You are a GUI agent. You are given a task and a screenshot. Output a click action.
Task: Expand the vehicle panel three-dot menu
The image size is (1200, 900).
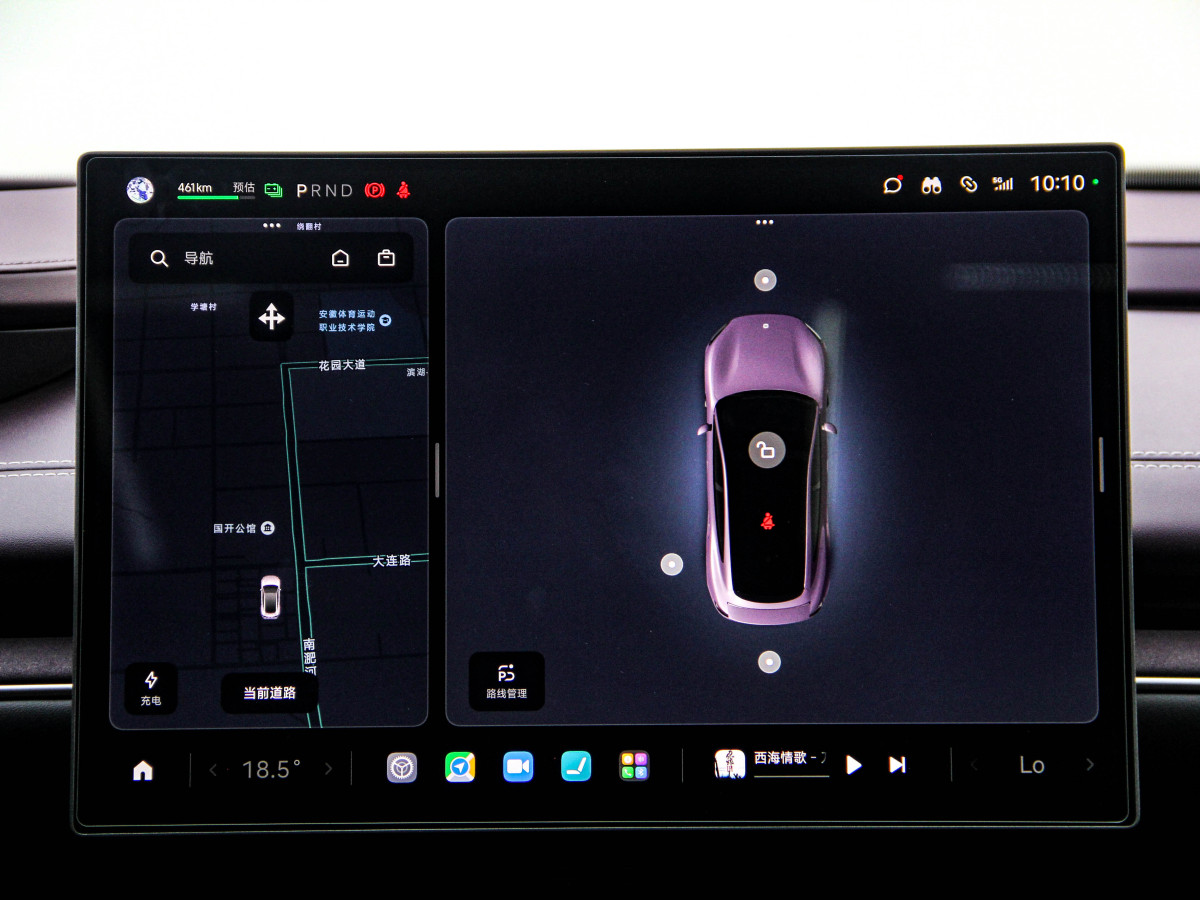(x=765, y=222)
